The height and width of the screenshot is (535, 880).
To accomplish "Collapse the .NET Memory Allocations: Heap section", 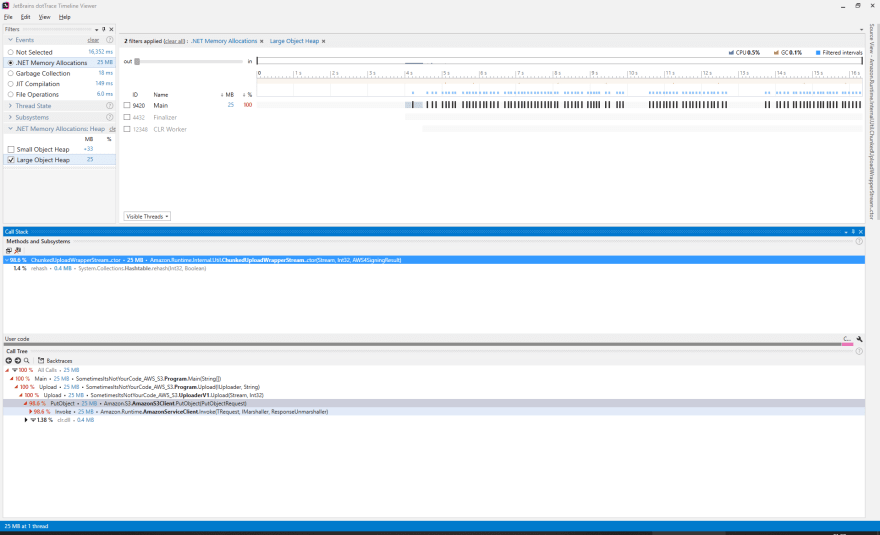I will (x=10, y=129).
